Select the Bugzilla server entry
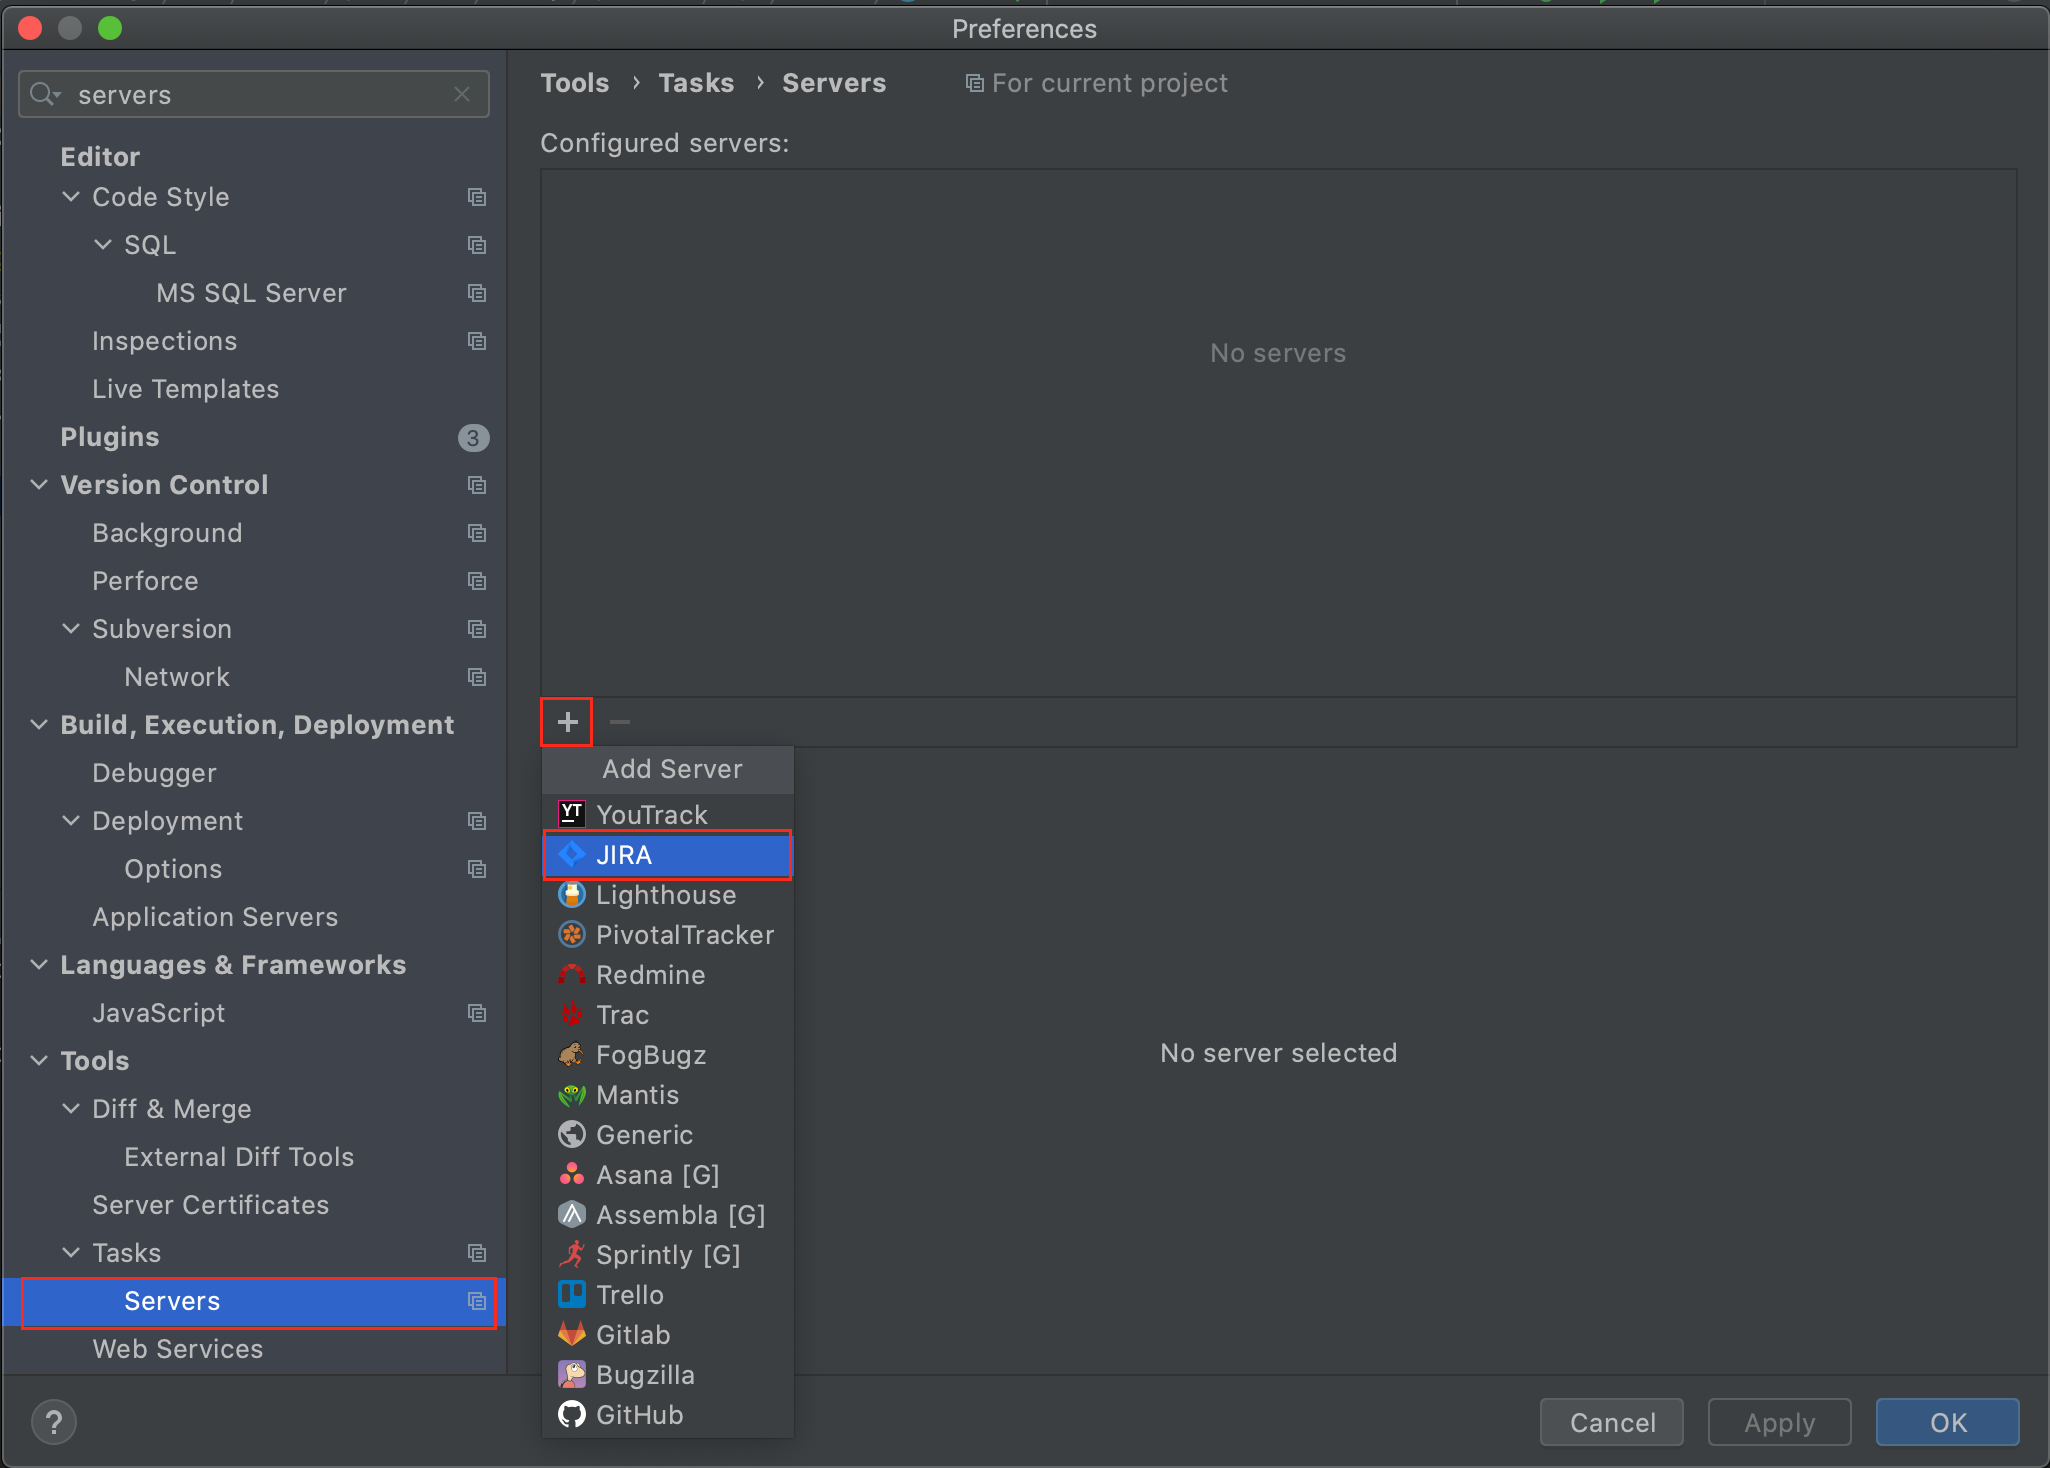 point(645,1375)
